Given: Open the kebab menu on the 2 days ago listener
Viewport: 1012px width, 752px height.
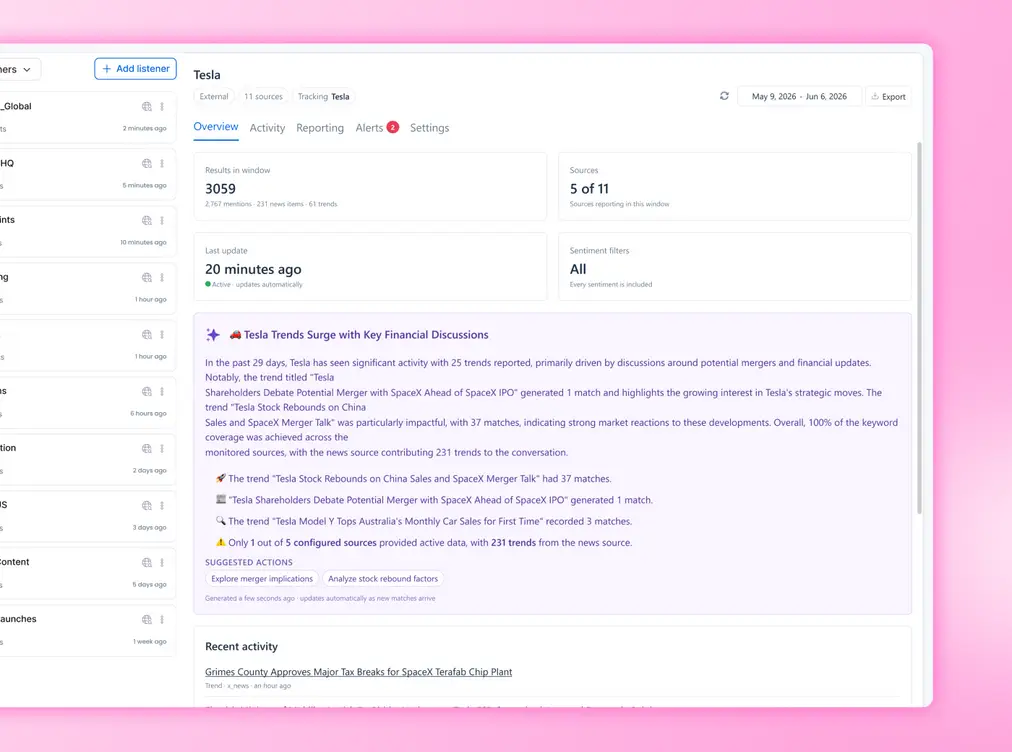Looking at the screenshot, I should click(x=162, y=448).
